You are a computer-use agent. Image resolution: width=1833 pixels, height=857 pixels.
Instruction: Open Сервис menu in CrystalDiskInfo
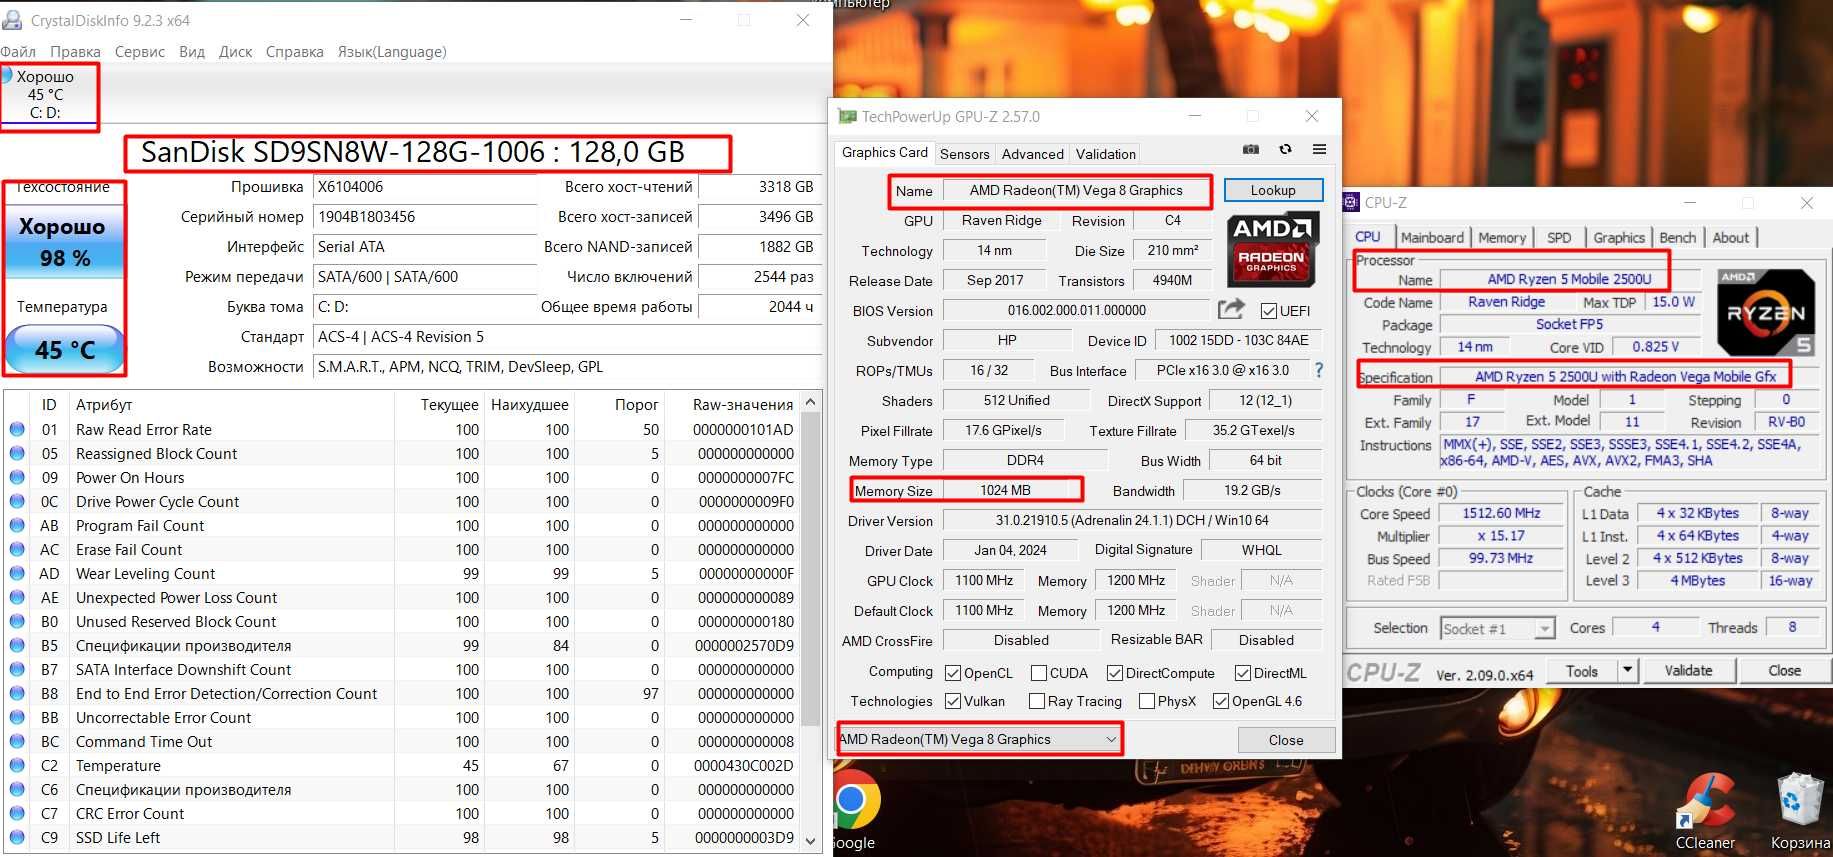140,52
